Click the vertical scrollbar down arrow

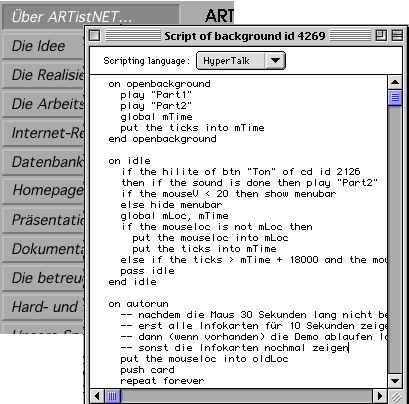point(395,381)
